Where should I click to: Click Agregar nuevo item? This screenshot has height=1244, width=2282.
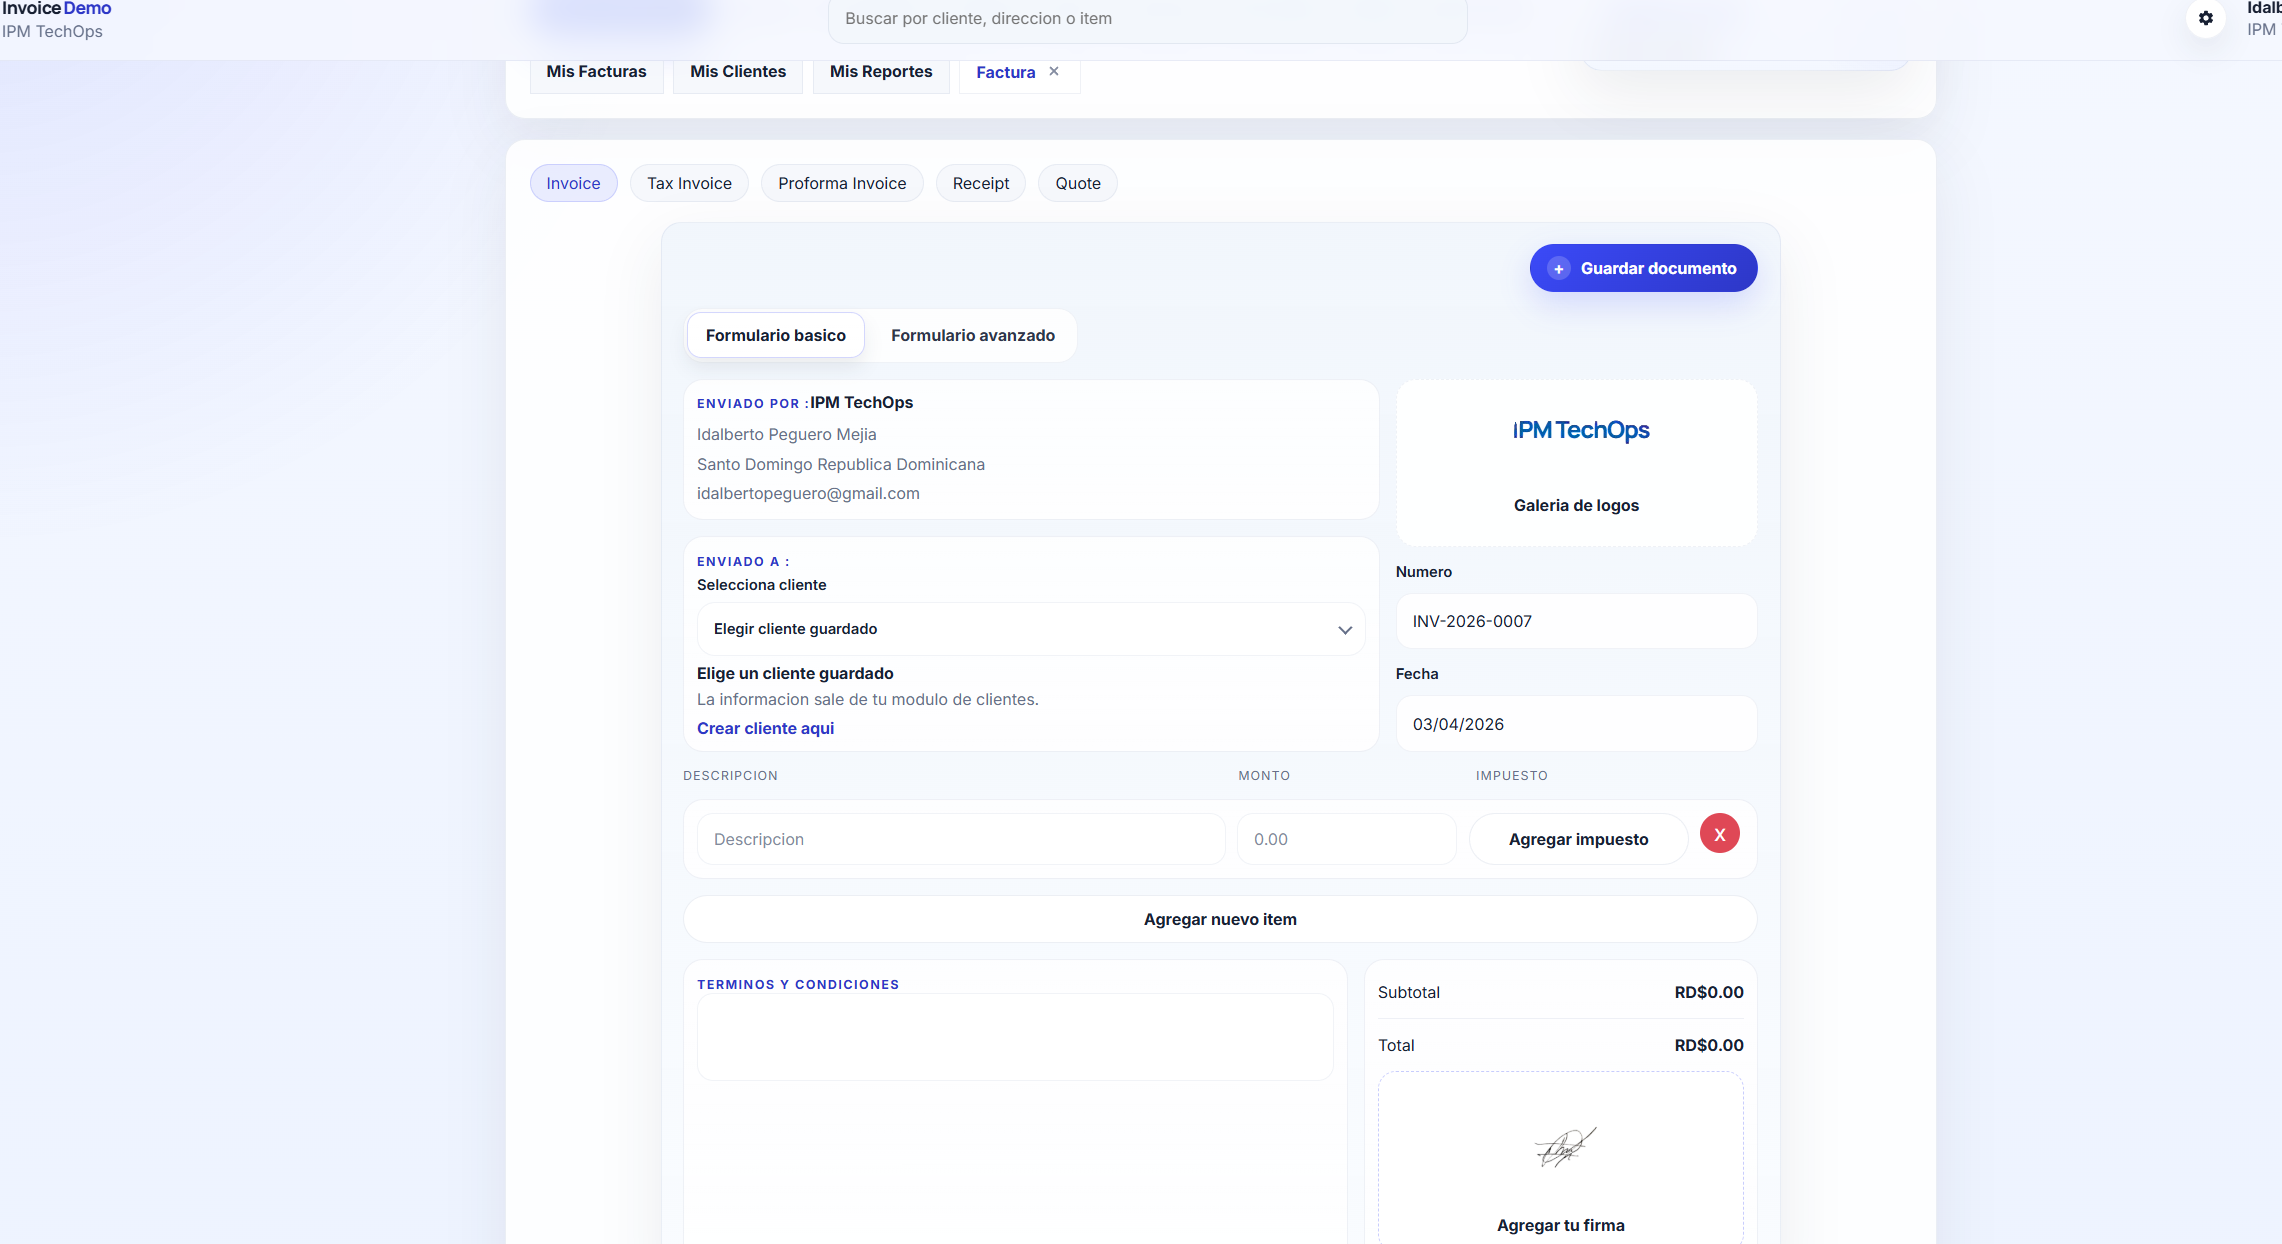[x=1220, y=919]
